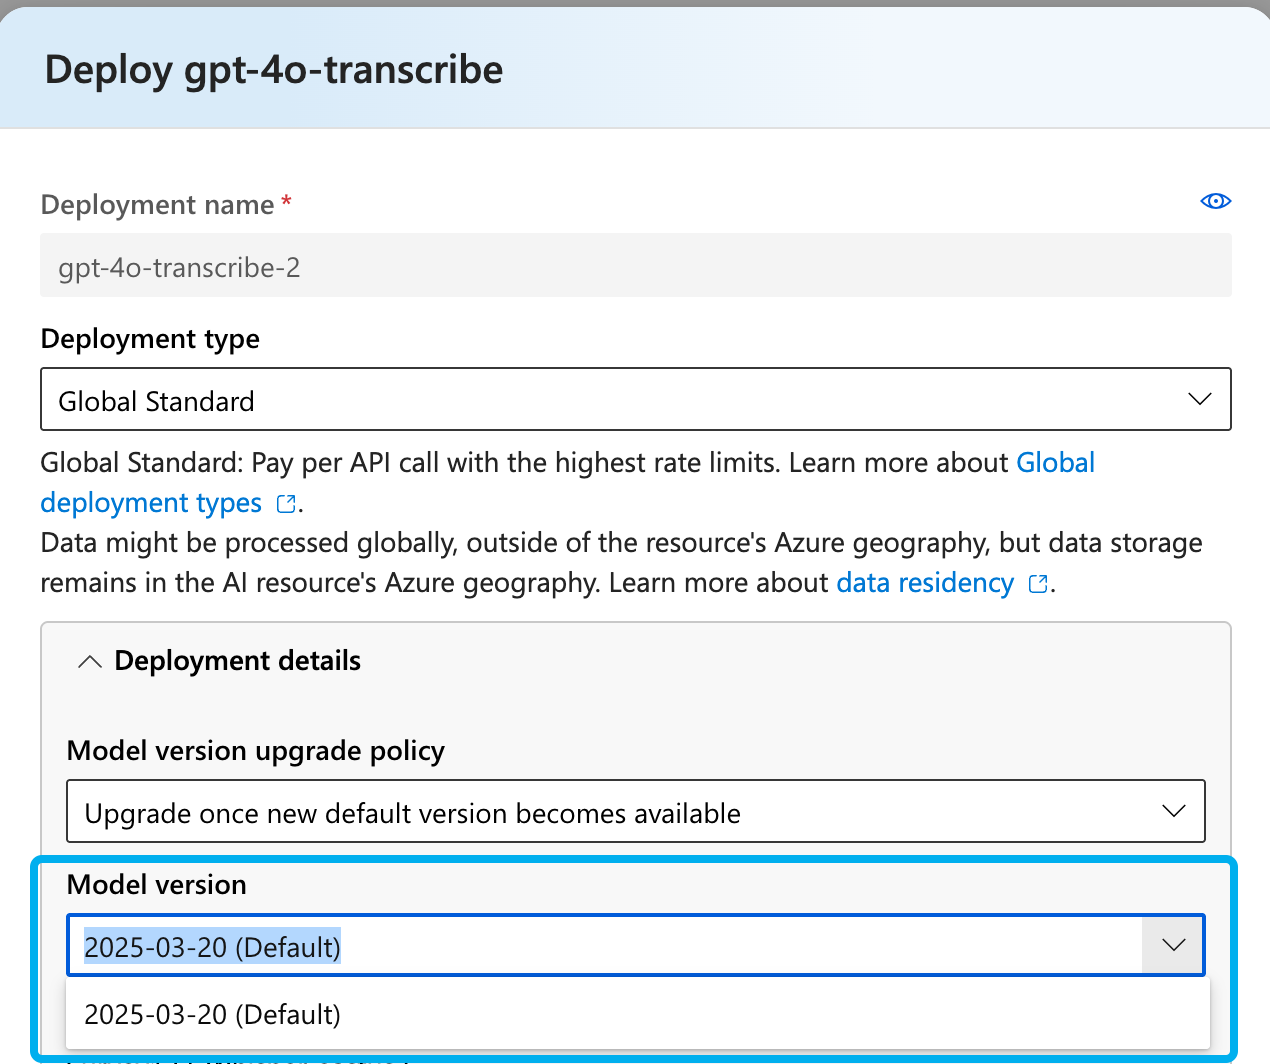Click the Deployment details header text
Image resolution: width=1270 pixels, height=1064 pixels.
click(237, 661)
